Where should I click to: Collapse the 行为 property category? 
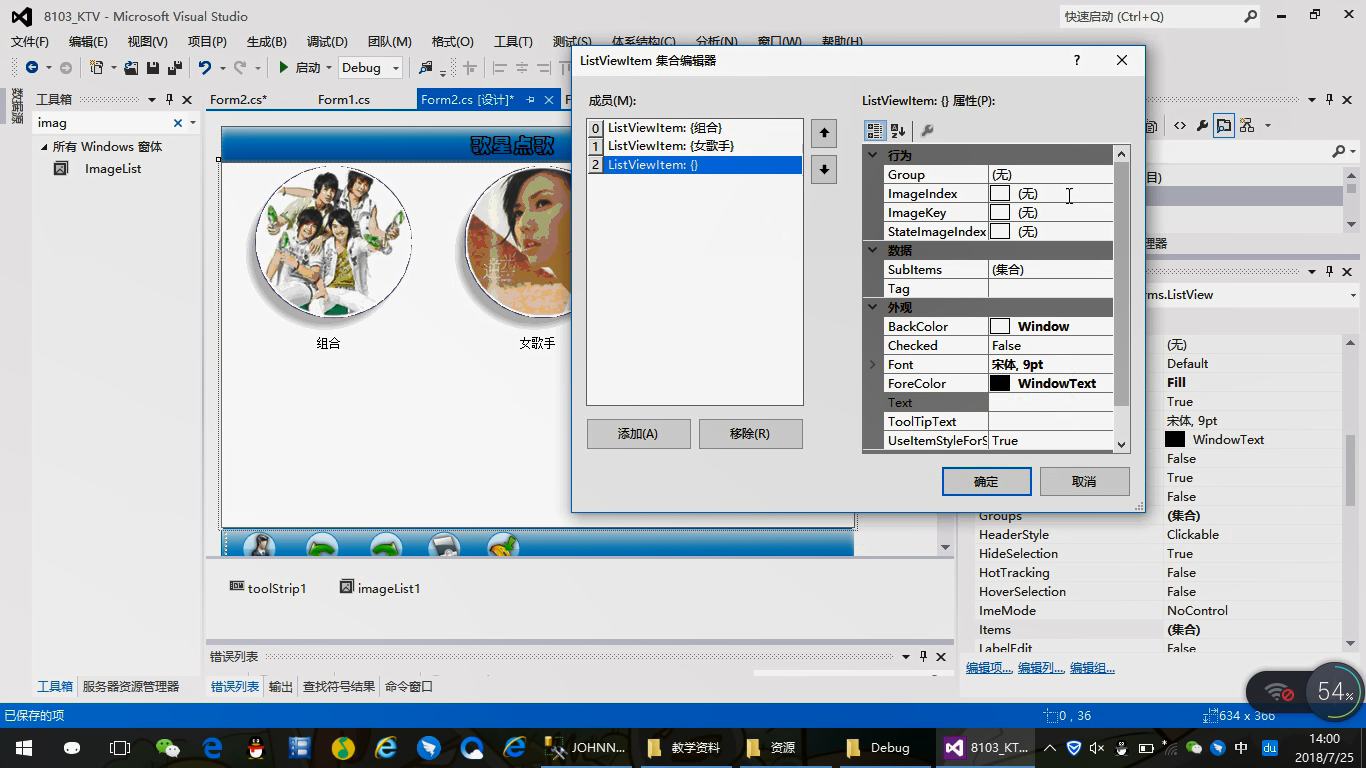[873, 155]
